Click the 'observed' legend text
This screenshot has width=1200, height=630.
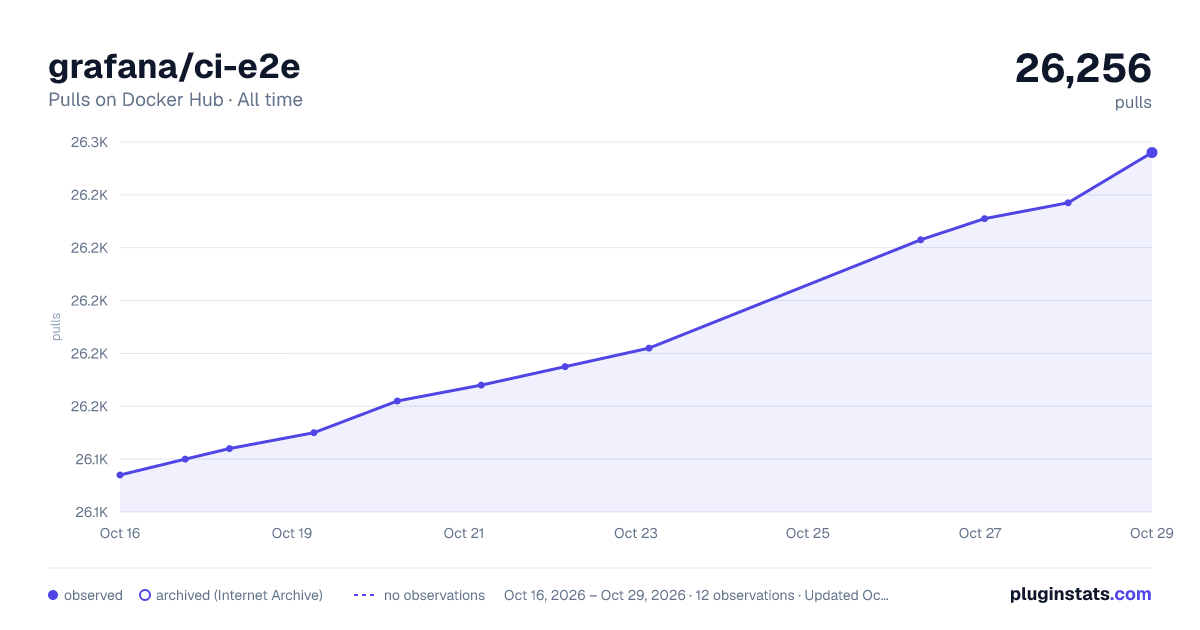[93, 595]
